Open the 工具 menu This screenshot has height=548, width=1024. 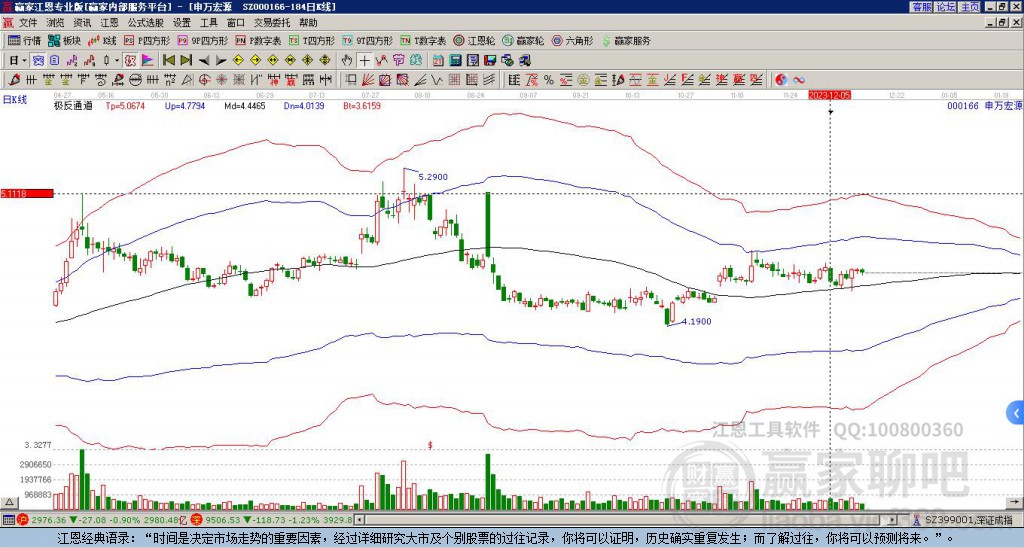[208, 23]
